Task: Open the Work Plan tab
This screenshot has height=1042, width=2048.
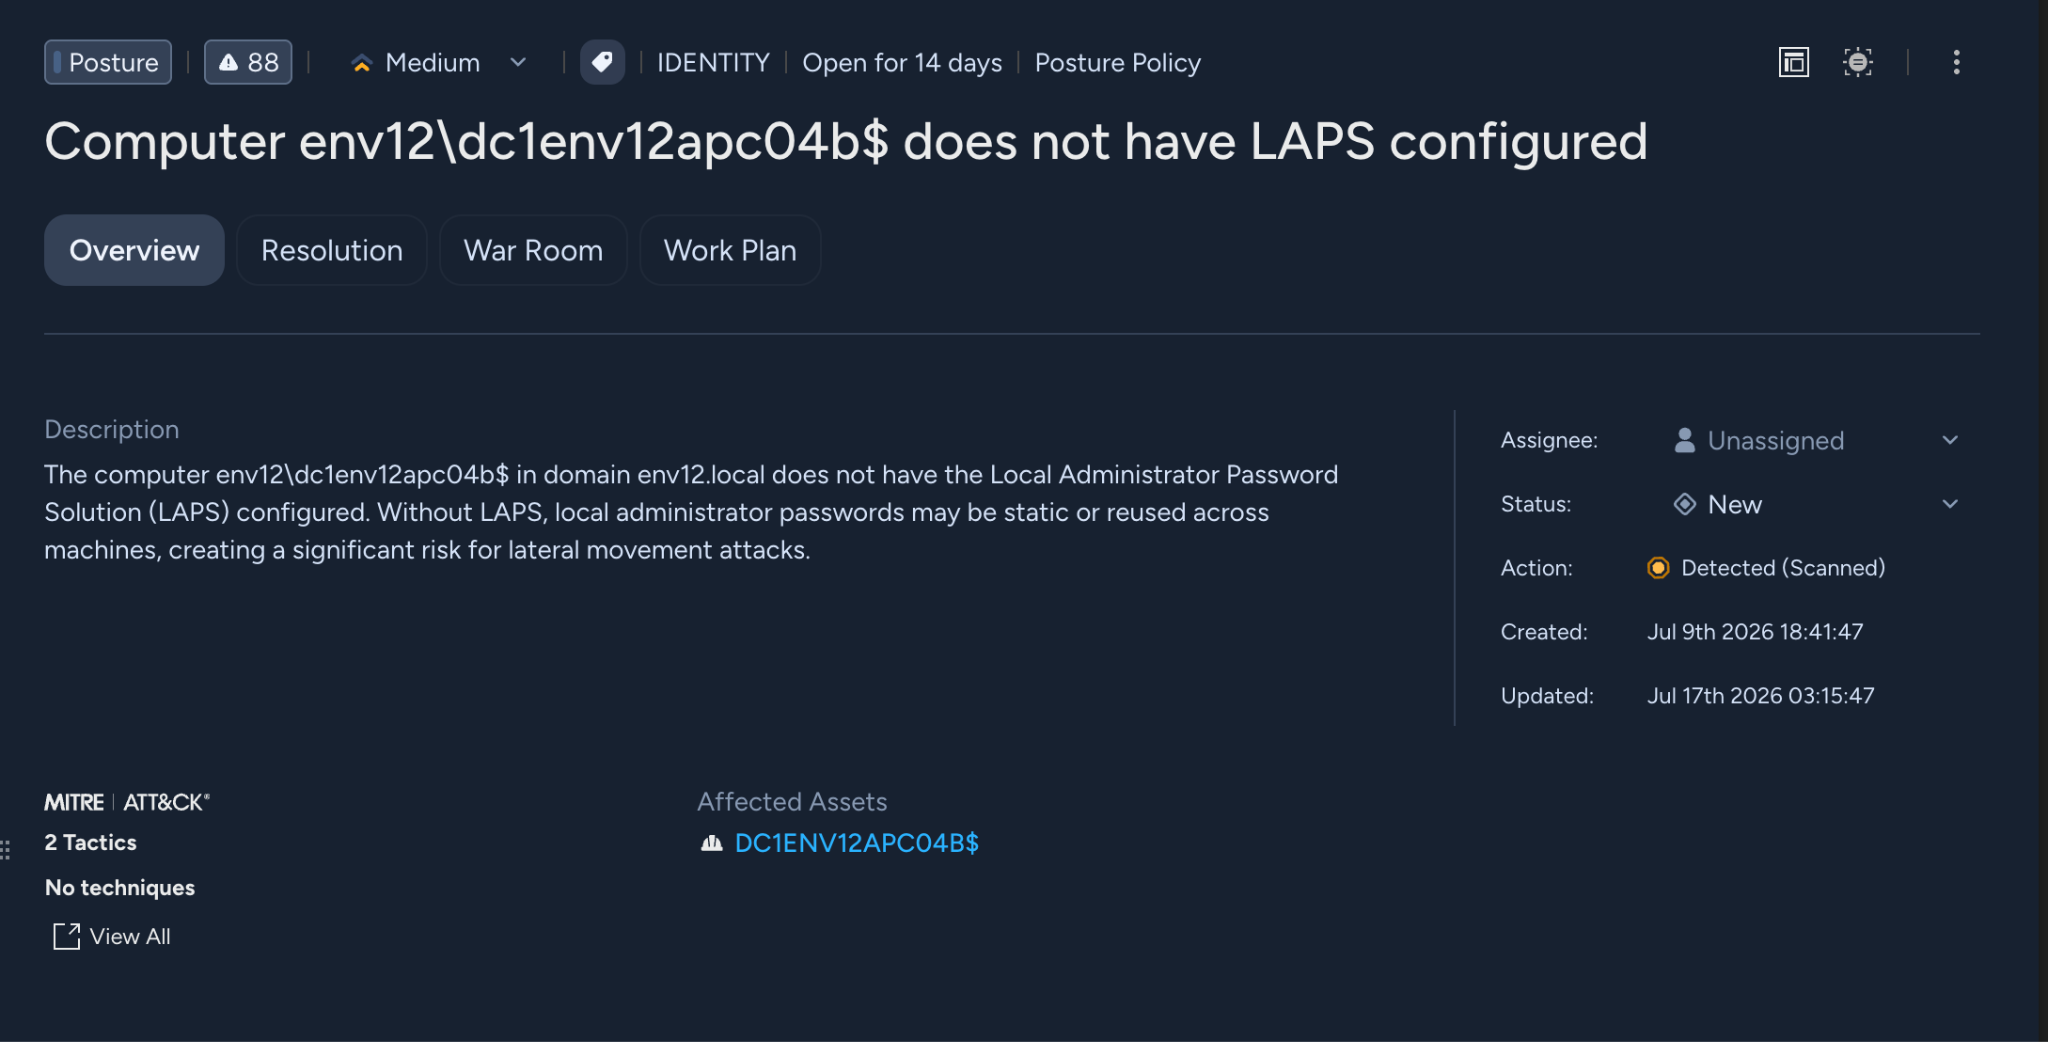Action: pyautogui.click(x=730, y=250)
